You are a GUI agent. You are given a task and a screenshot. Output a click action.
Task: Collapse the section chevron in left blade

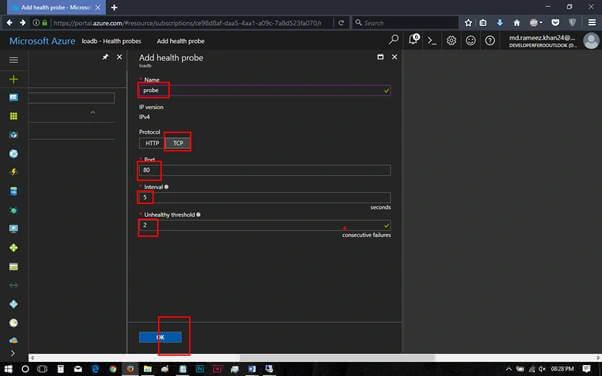point(93,113)
